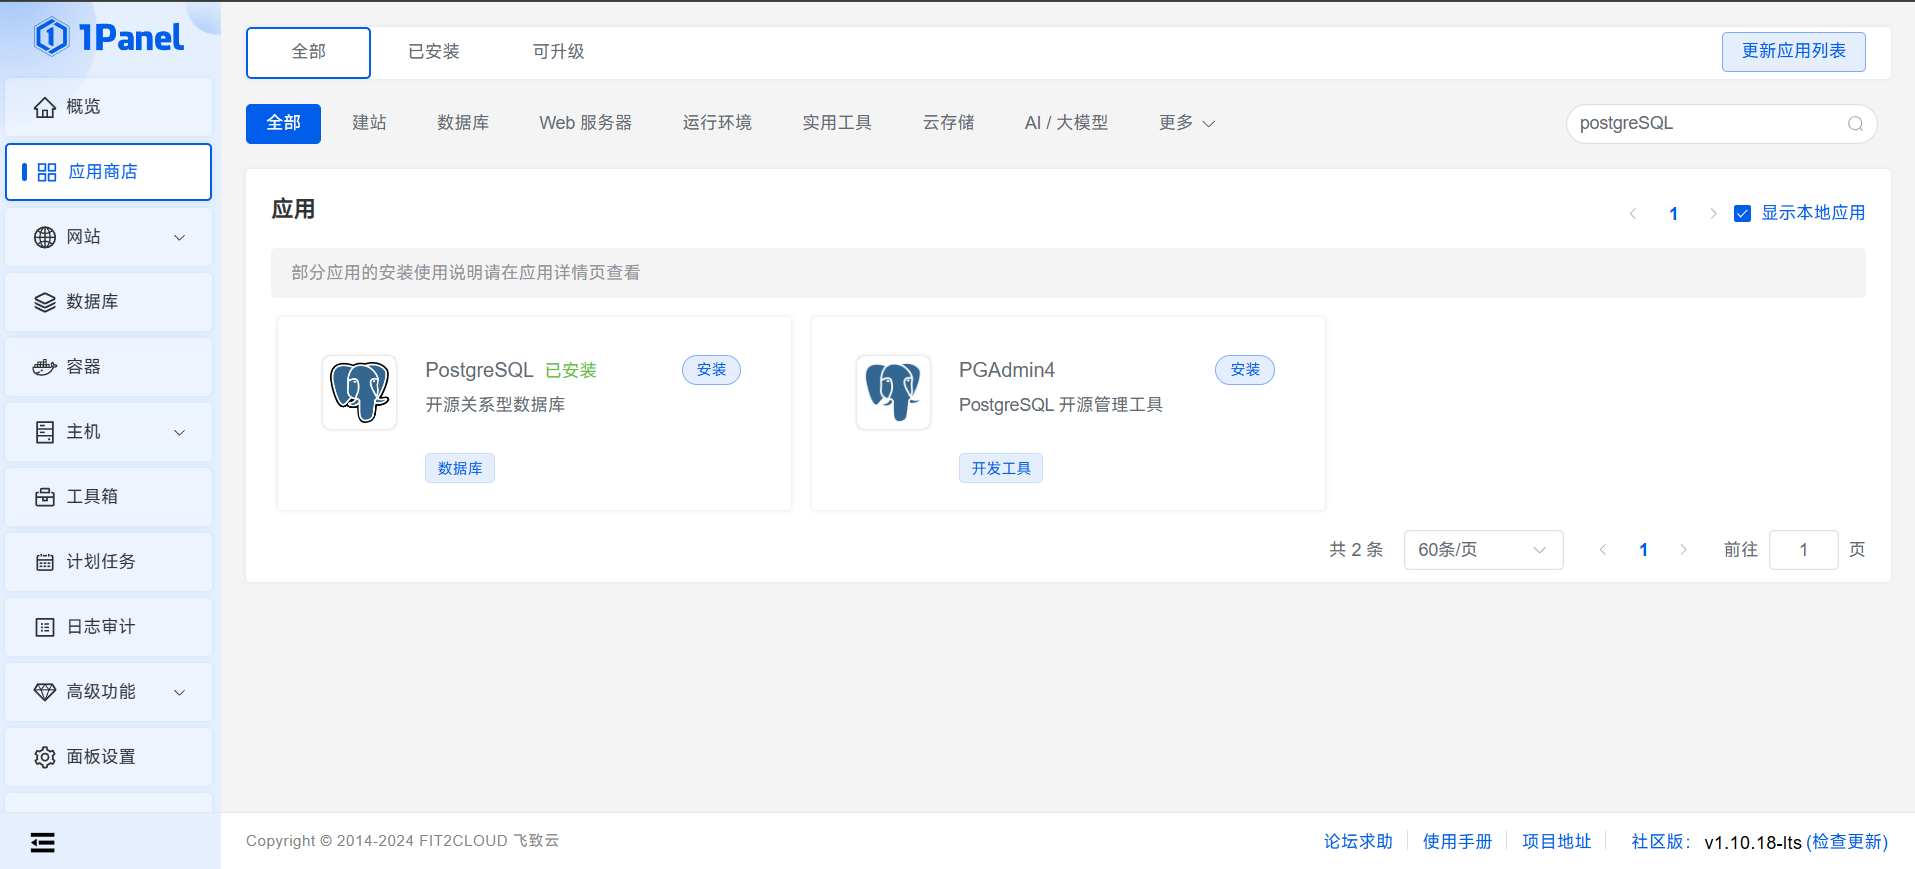Open the 日志审计 log icon
Screen dimensions: 1915x869
[45, 627]
